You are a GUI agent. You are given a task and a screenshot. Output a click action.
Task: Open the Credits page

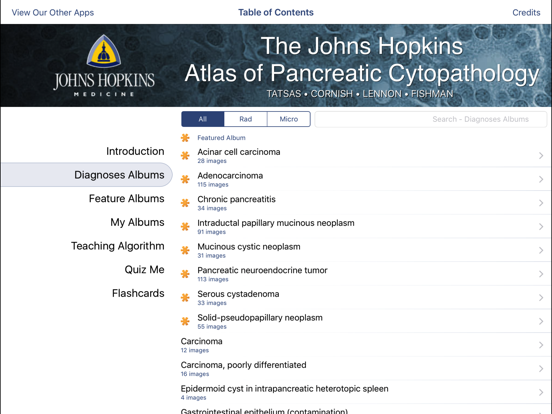(x=526, y=12)
